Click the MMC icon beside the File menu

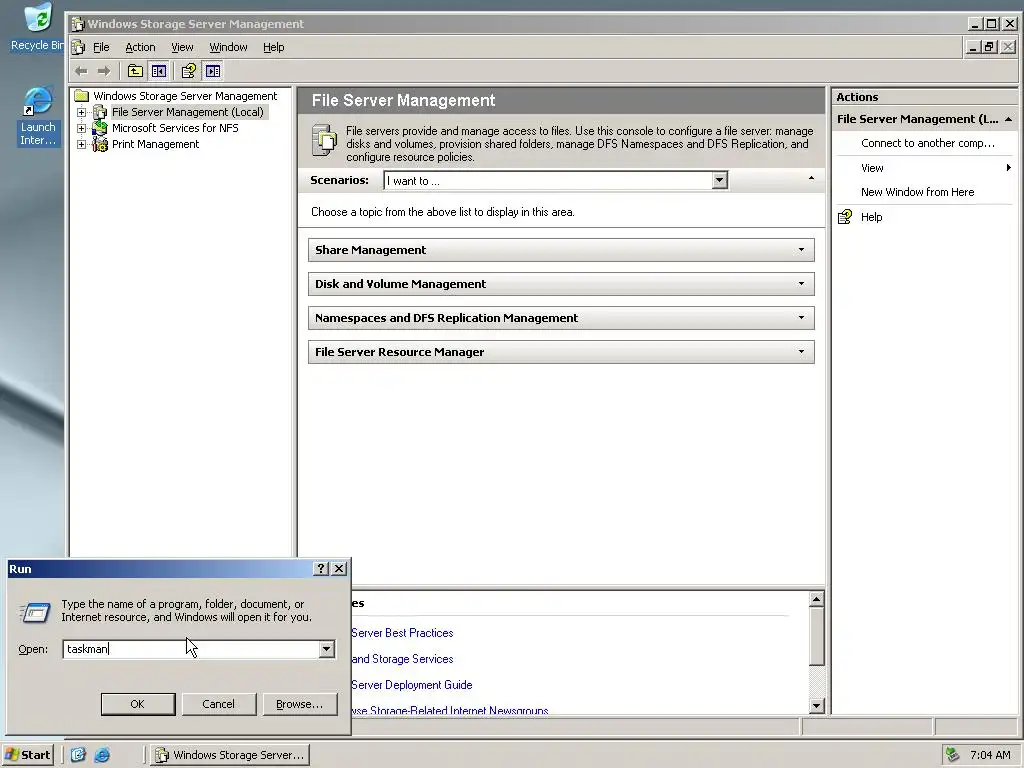tap(78, 47)
